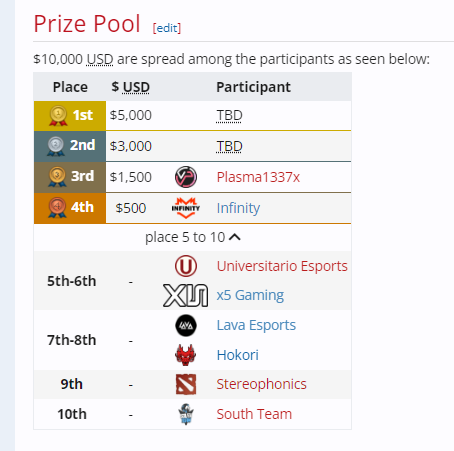Open the Plasma1337x team page
The image size is (454, 451).
click(258, 177)
